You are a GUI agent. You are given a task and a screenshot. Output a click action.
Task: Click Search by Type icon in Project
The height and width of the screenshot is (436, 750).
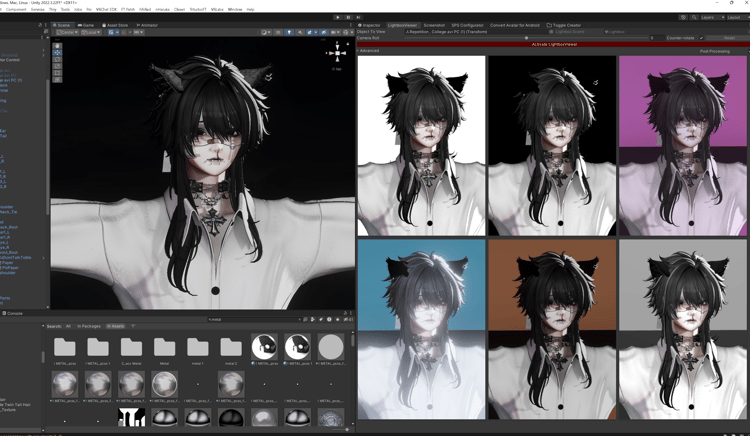313,319
